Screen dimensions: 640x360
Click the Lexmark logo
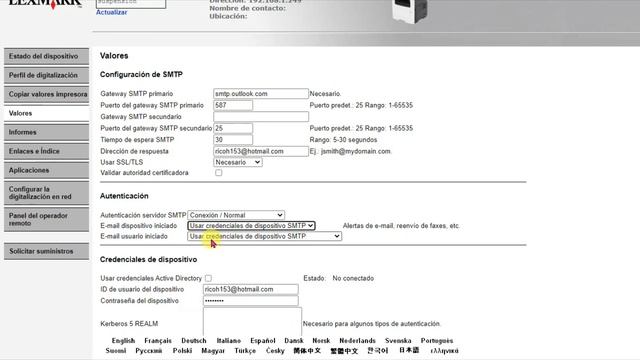point(45,4)
